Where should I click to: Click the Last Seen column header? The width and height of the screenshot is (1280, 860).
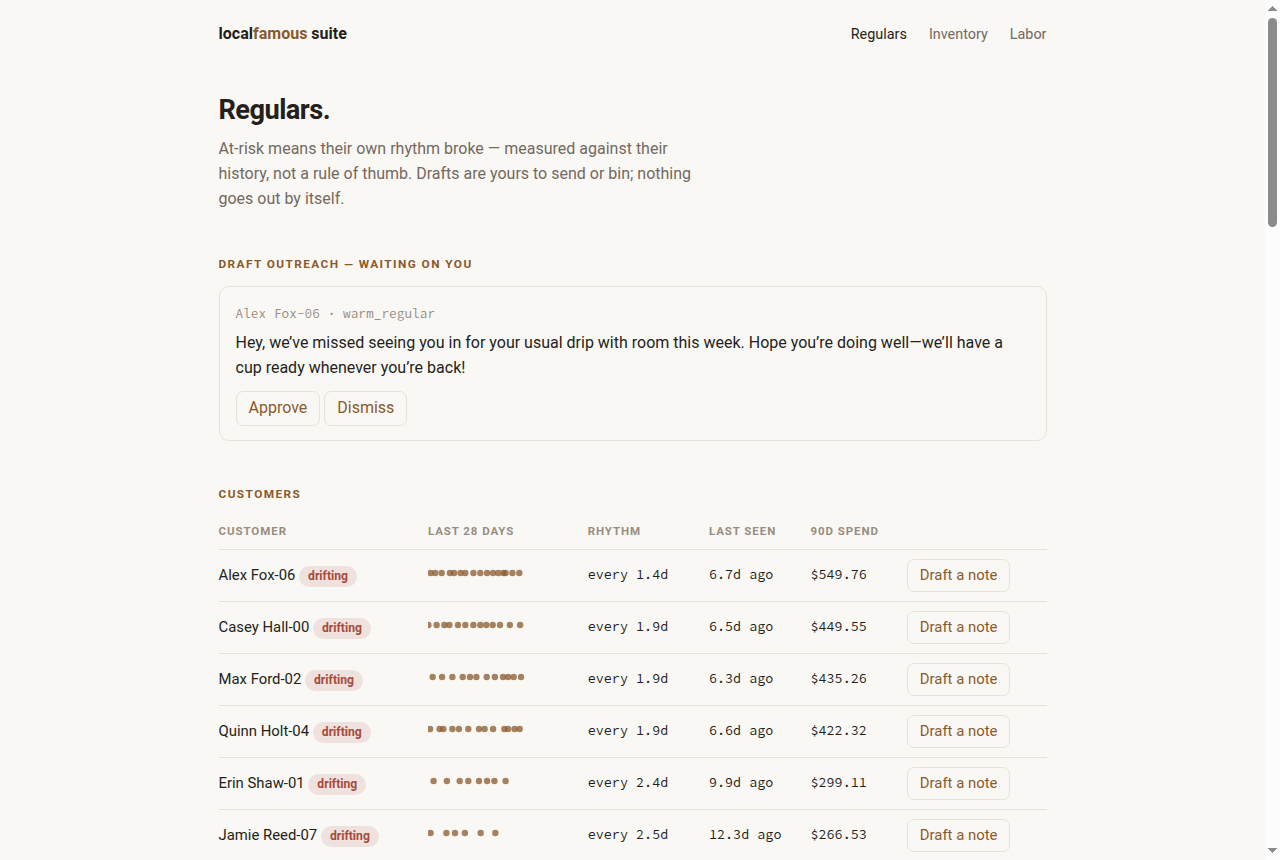point(742,531)
